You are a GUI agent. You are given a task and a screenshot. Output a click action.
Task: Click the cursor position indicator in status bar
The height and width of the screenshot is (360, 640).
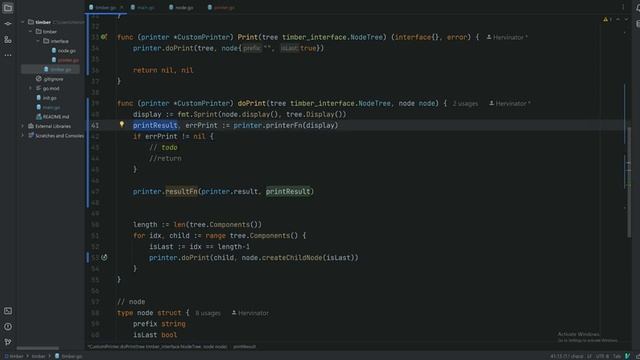[x=567, y=356]
